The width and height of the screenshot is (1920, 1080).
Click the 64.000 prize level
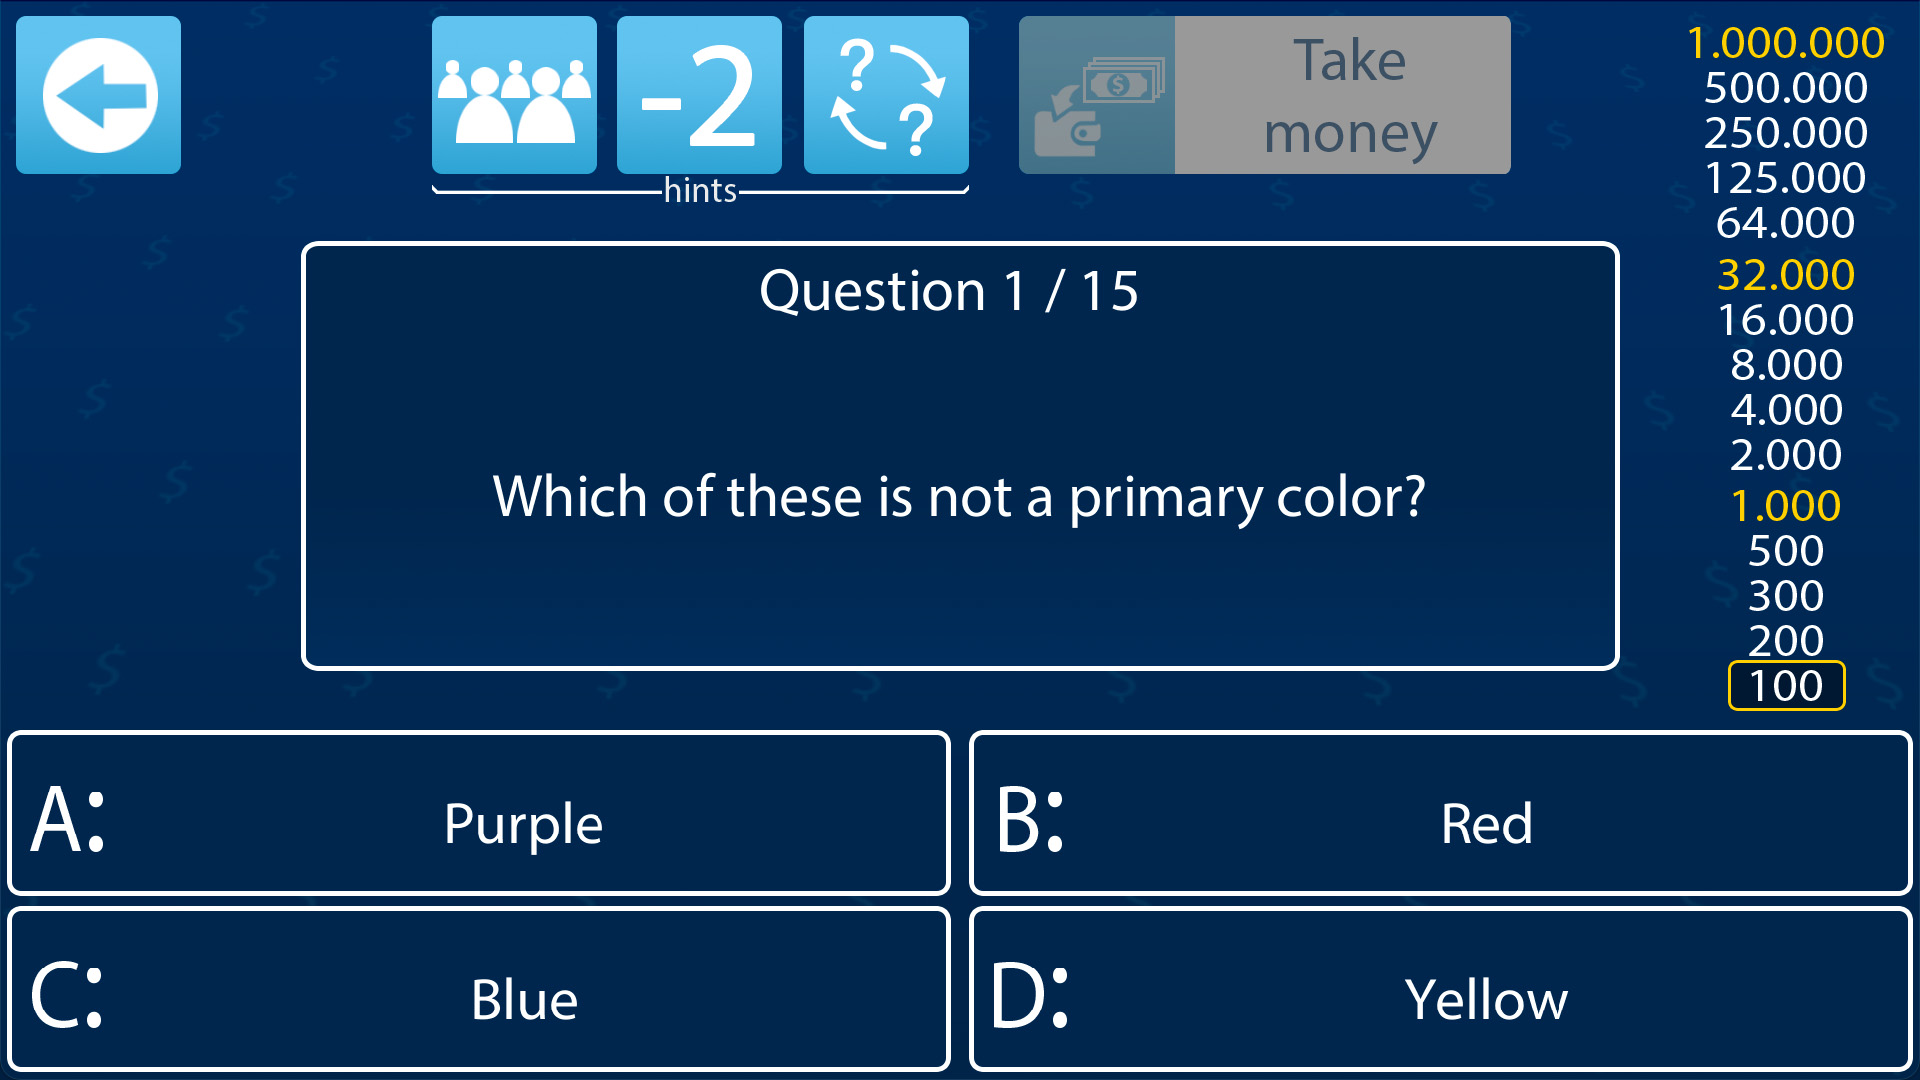click(x=1786, y=223)
